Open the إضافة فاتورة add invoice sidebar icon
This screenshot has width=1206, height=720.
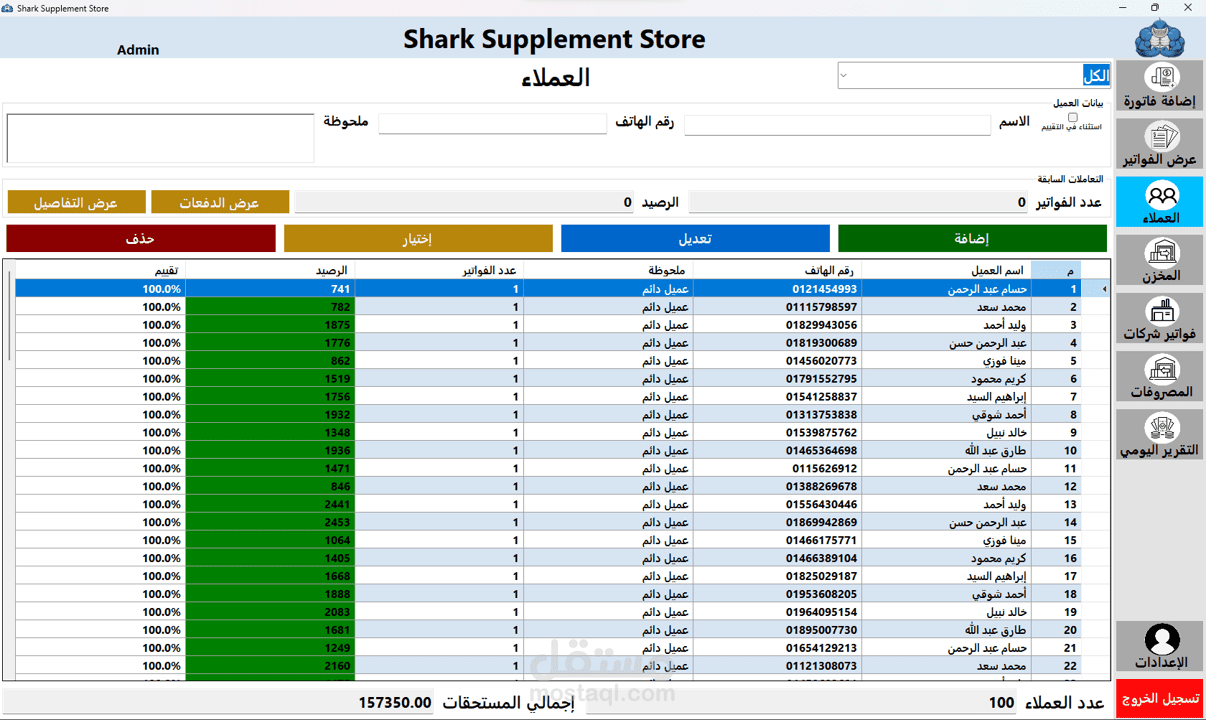[1159, 86]
